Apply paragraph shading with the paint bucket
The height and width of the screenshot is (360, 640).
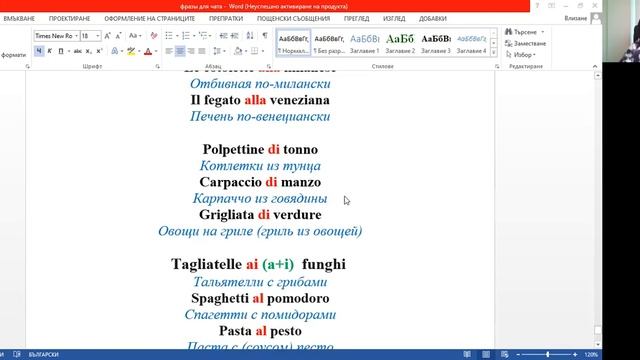click(238, 51)
